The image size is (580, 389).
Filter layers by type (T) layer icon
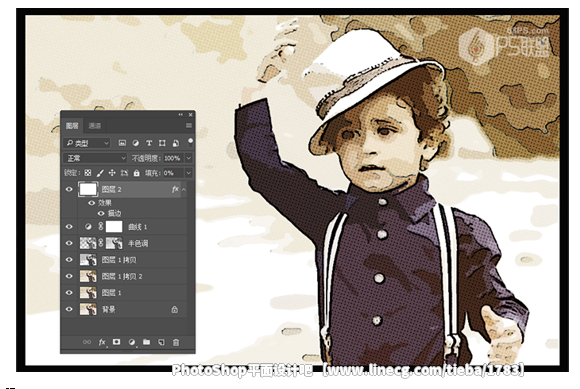[149, 143]
